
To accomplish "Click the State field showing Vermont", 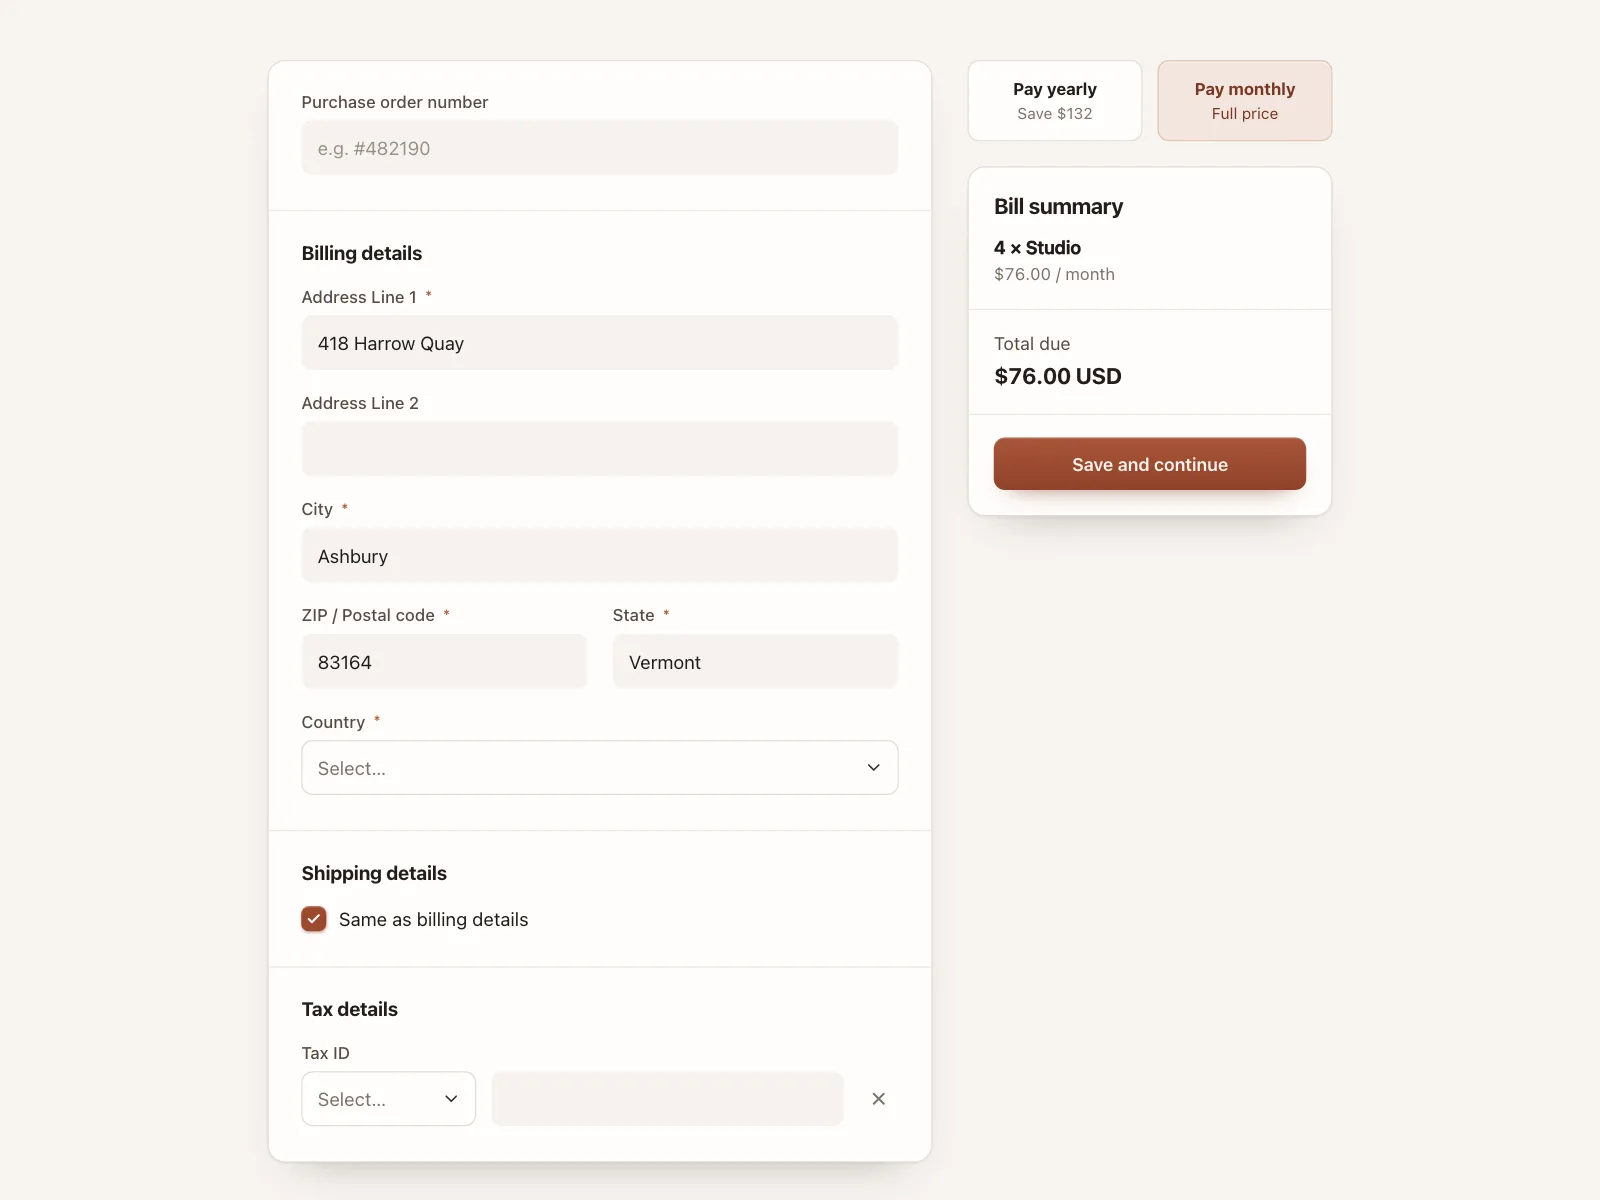I will (755, 662).
